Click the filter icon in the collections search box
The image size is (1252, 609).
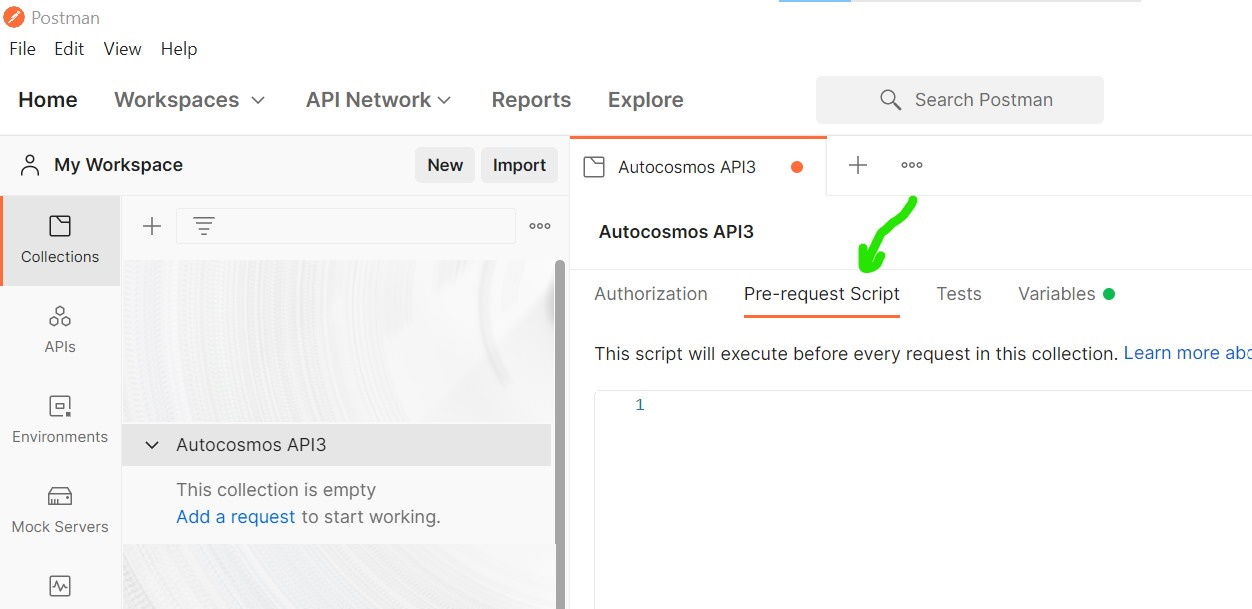click(x=204, y=226)
